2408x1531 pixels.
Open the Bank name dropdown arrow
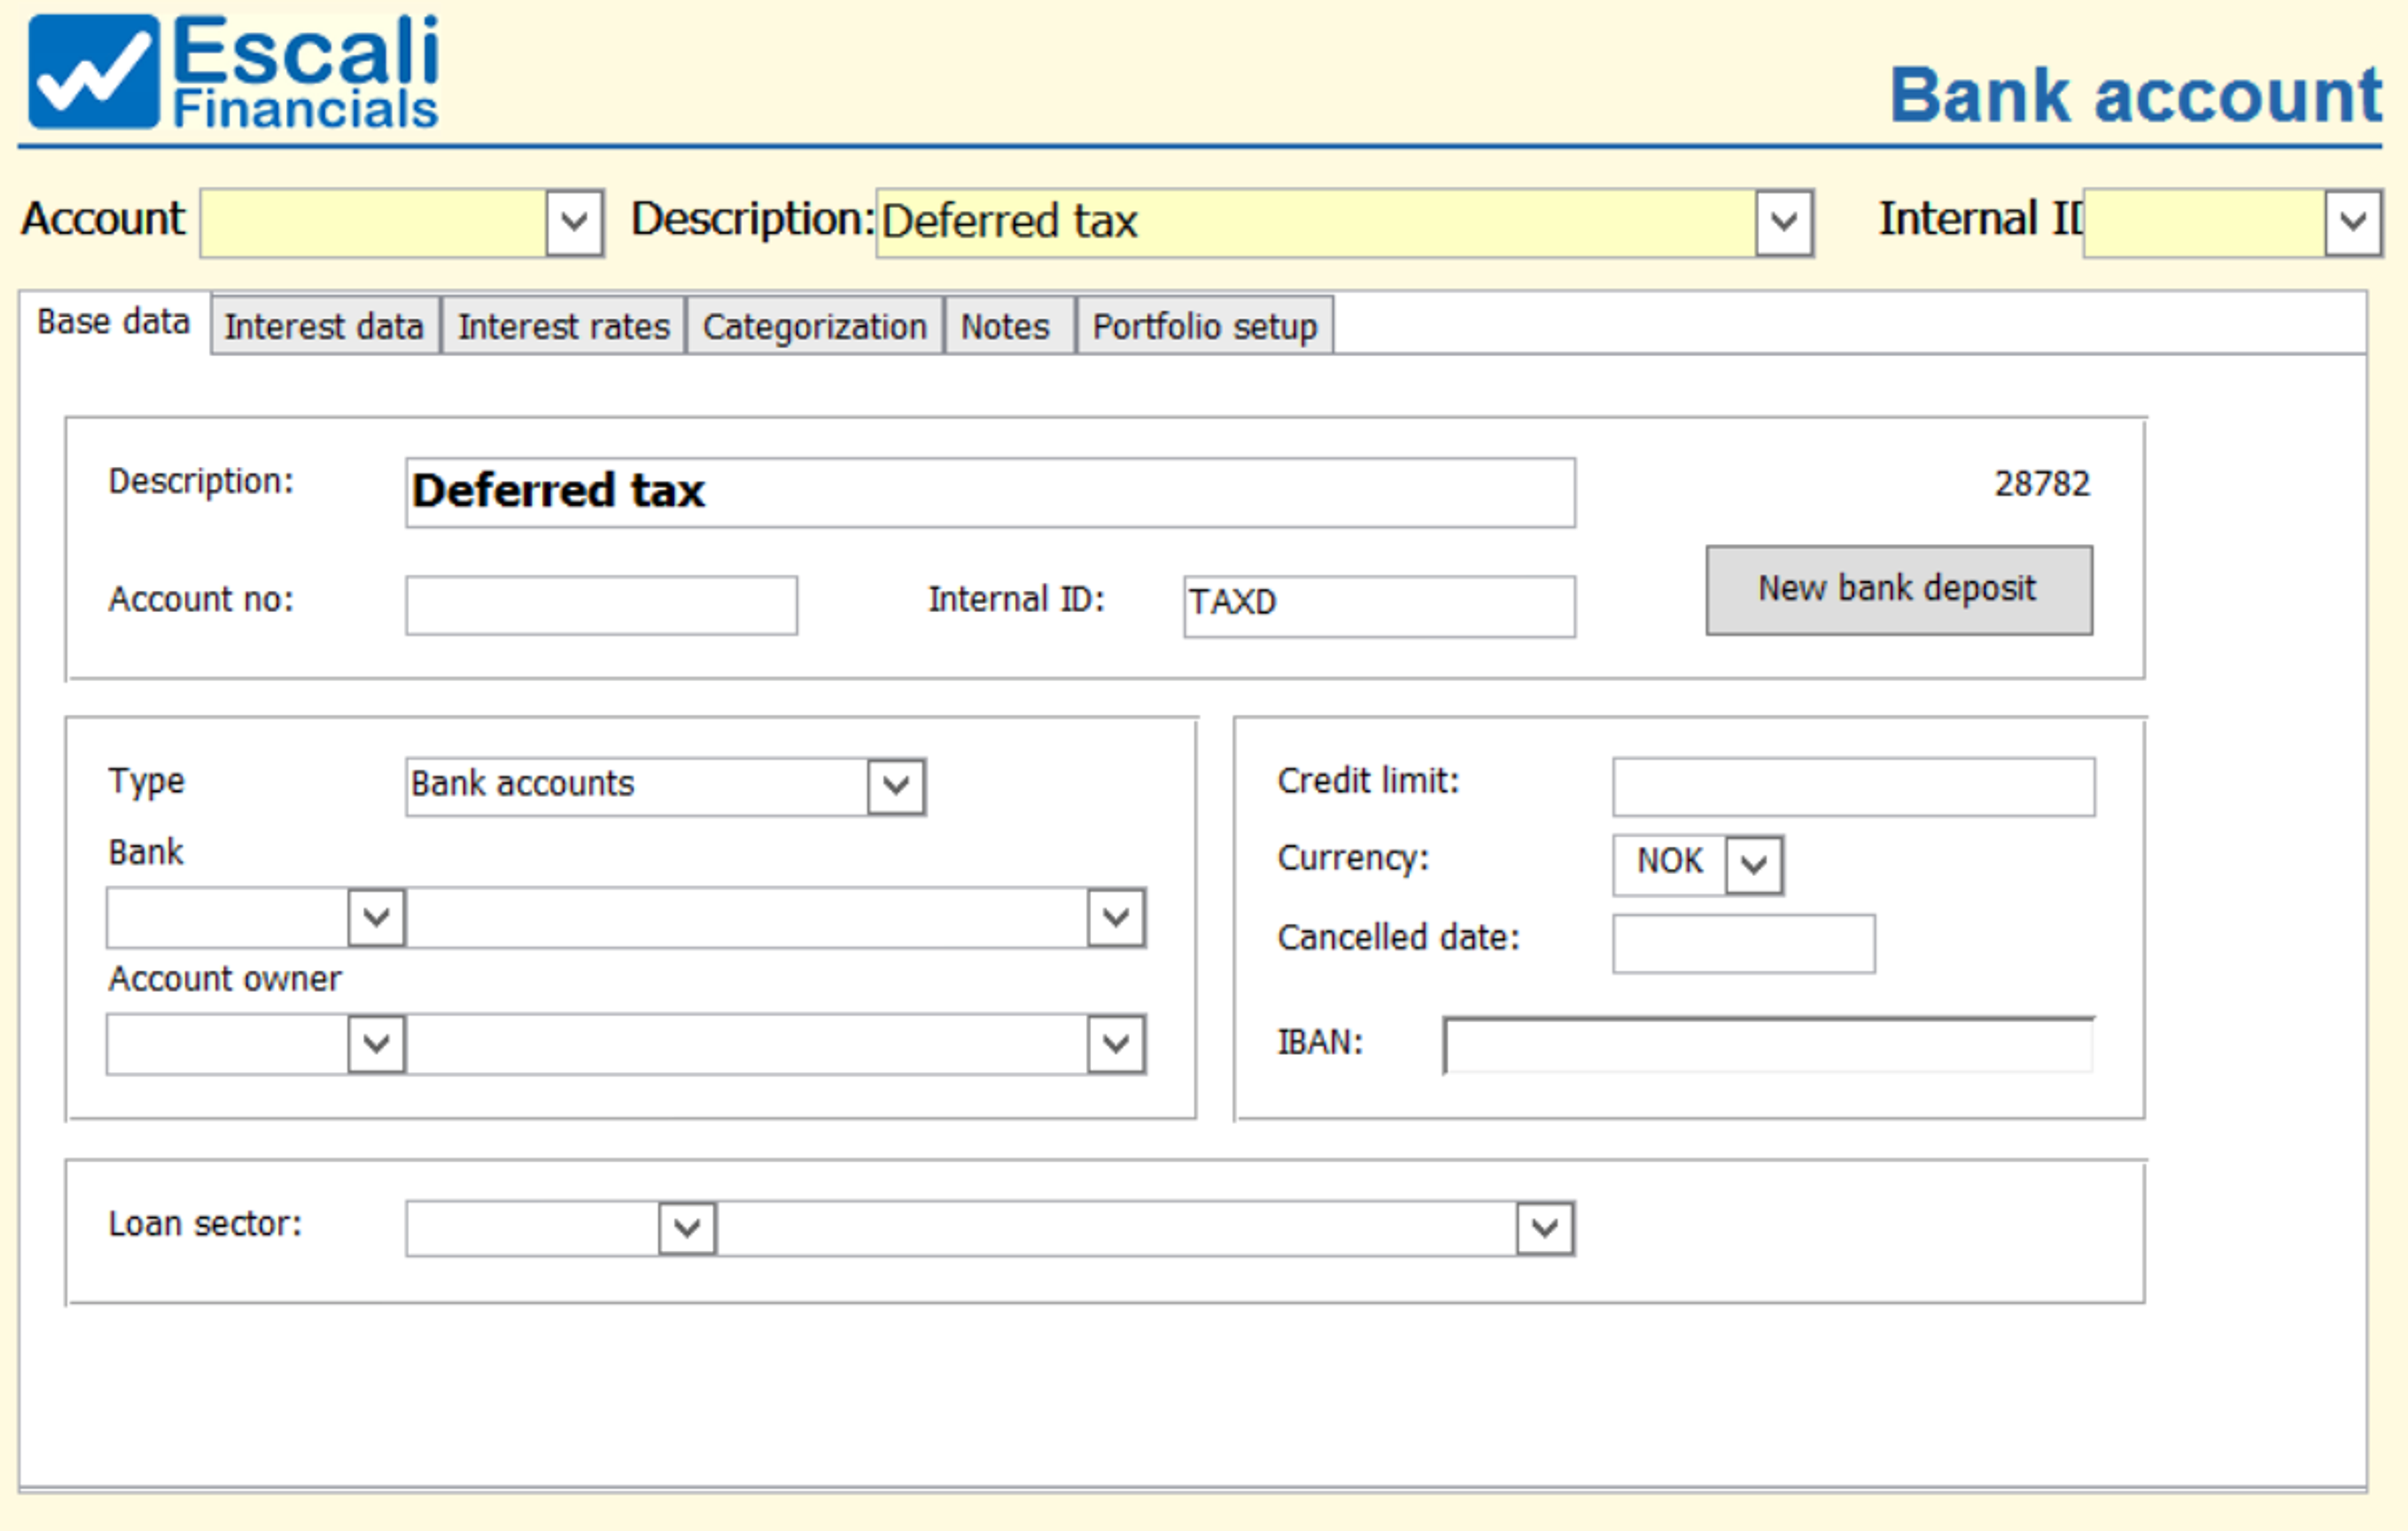tap(1116, 917)
